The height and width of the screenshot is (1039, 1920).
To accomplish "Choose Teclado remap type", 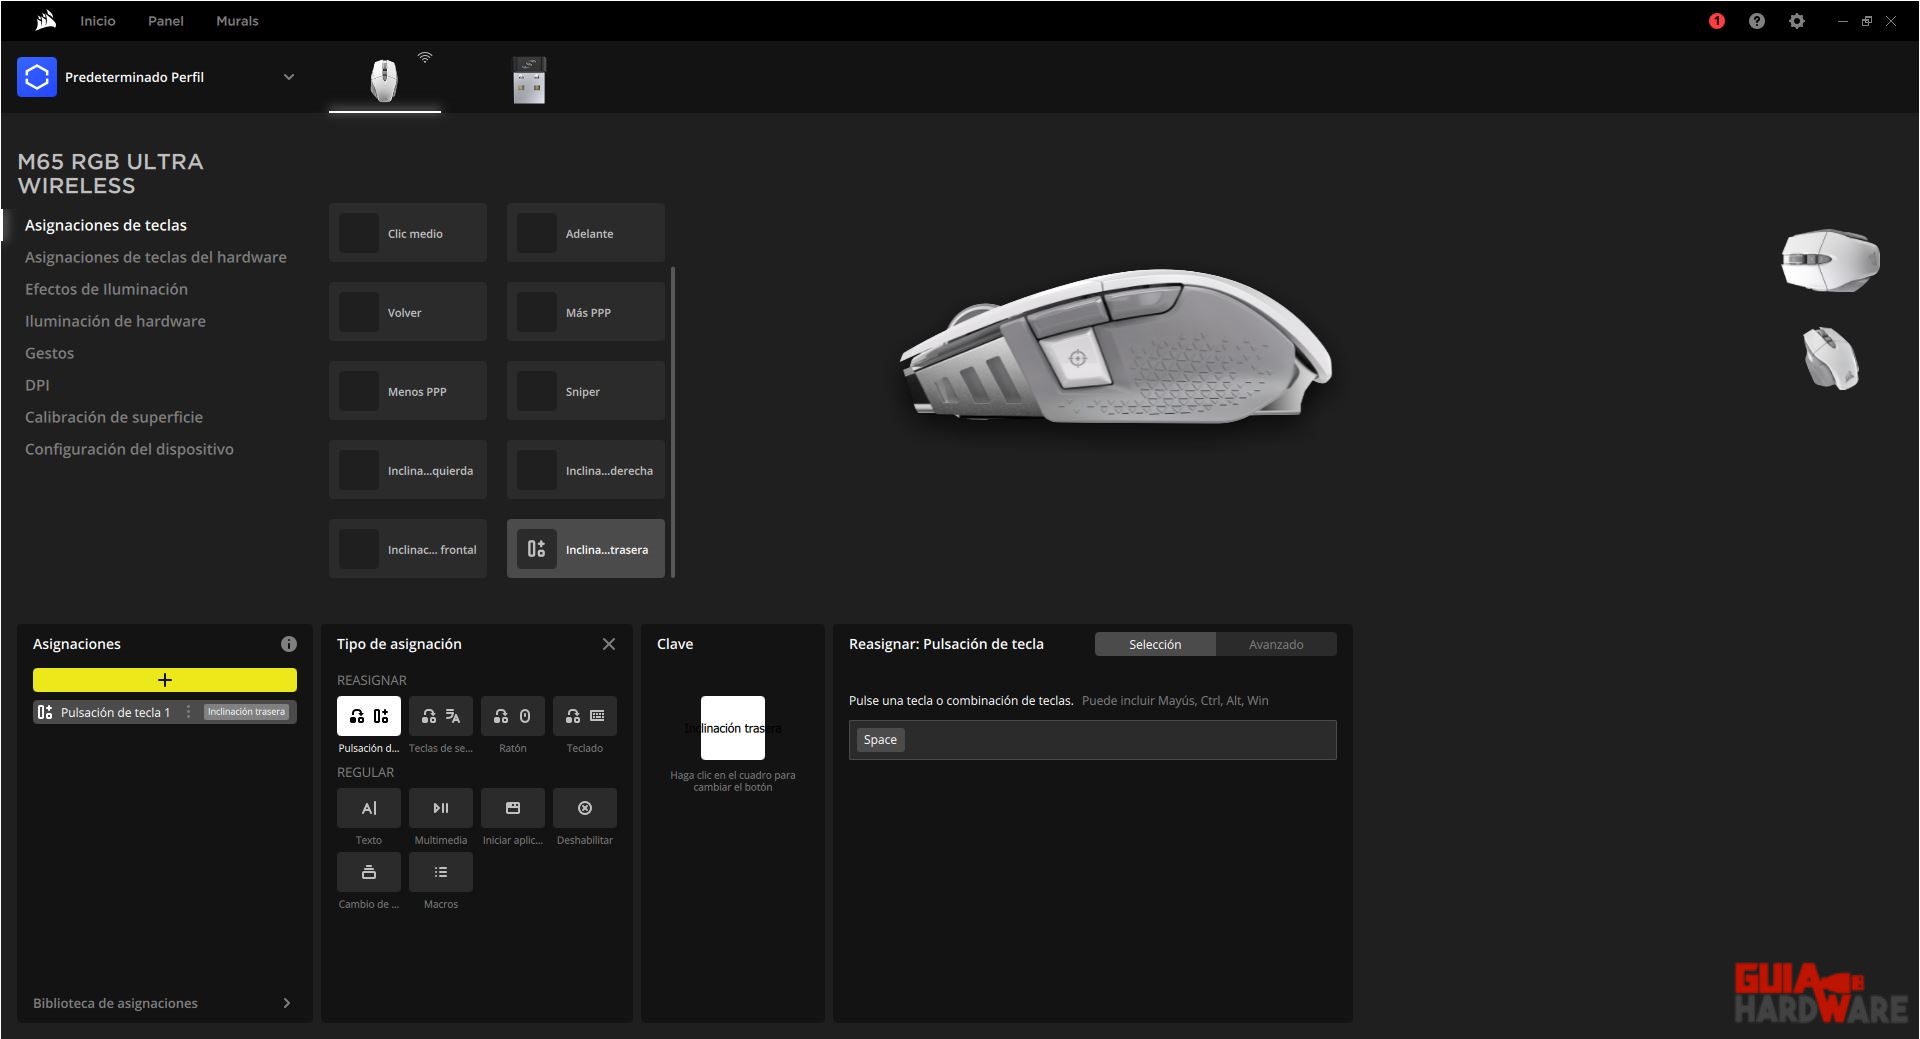I will (x=585, y=716).
